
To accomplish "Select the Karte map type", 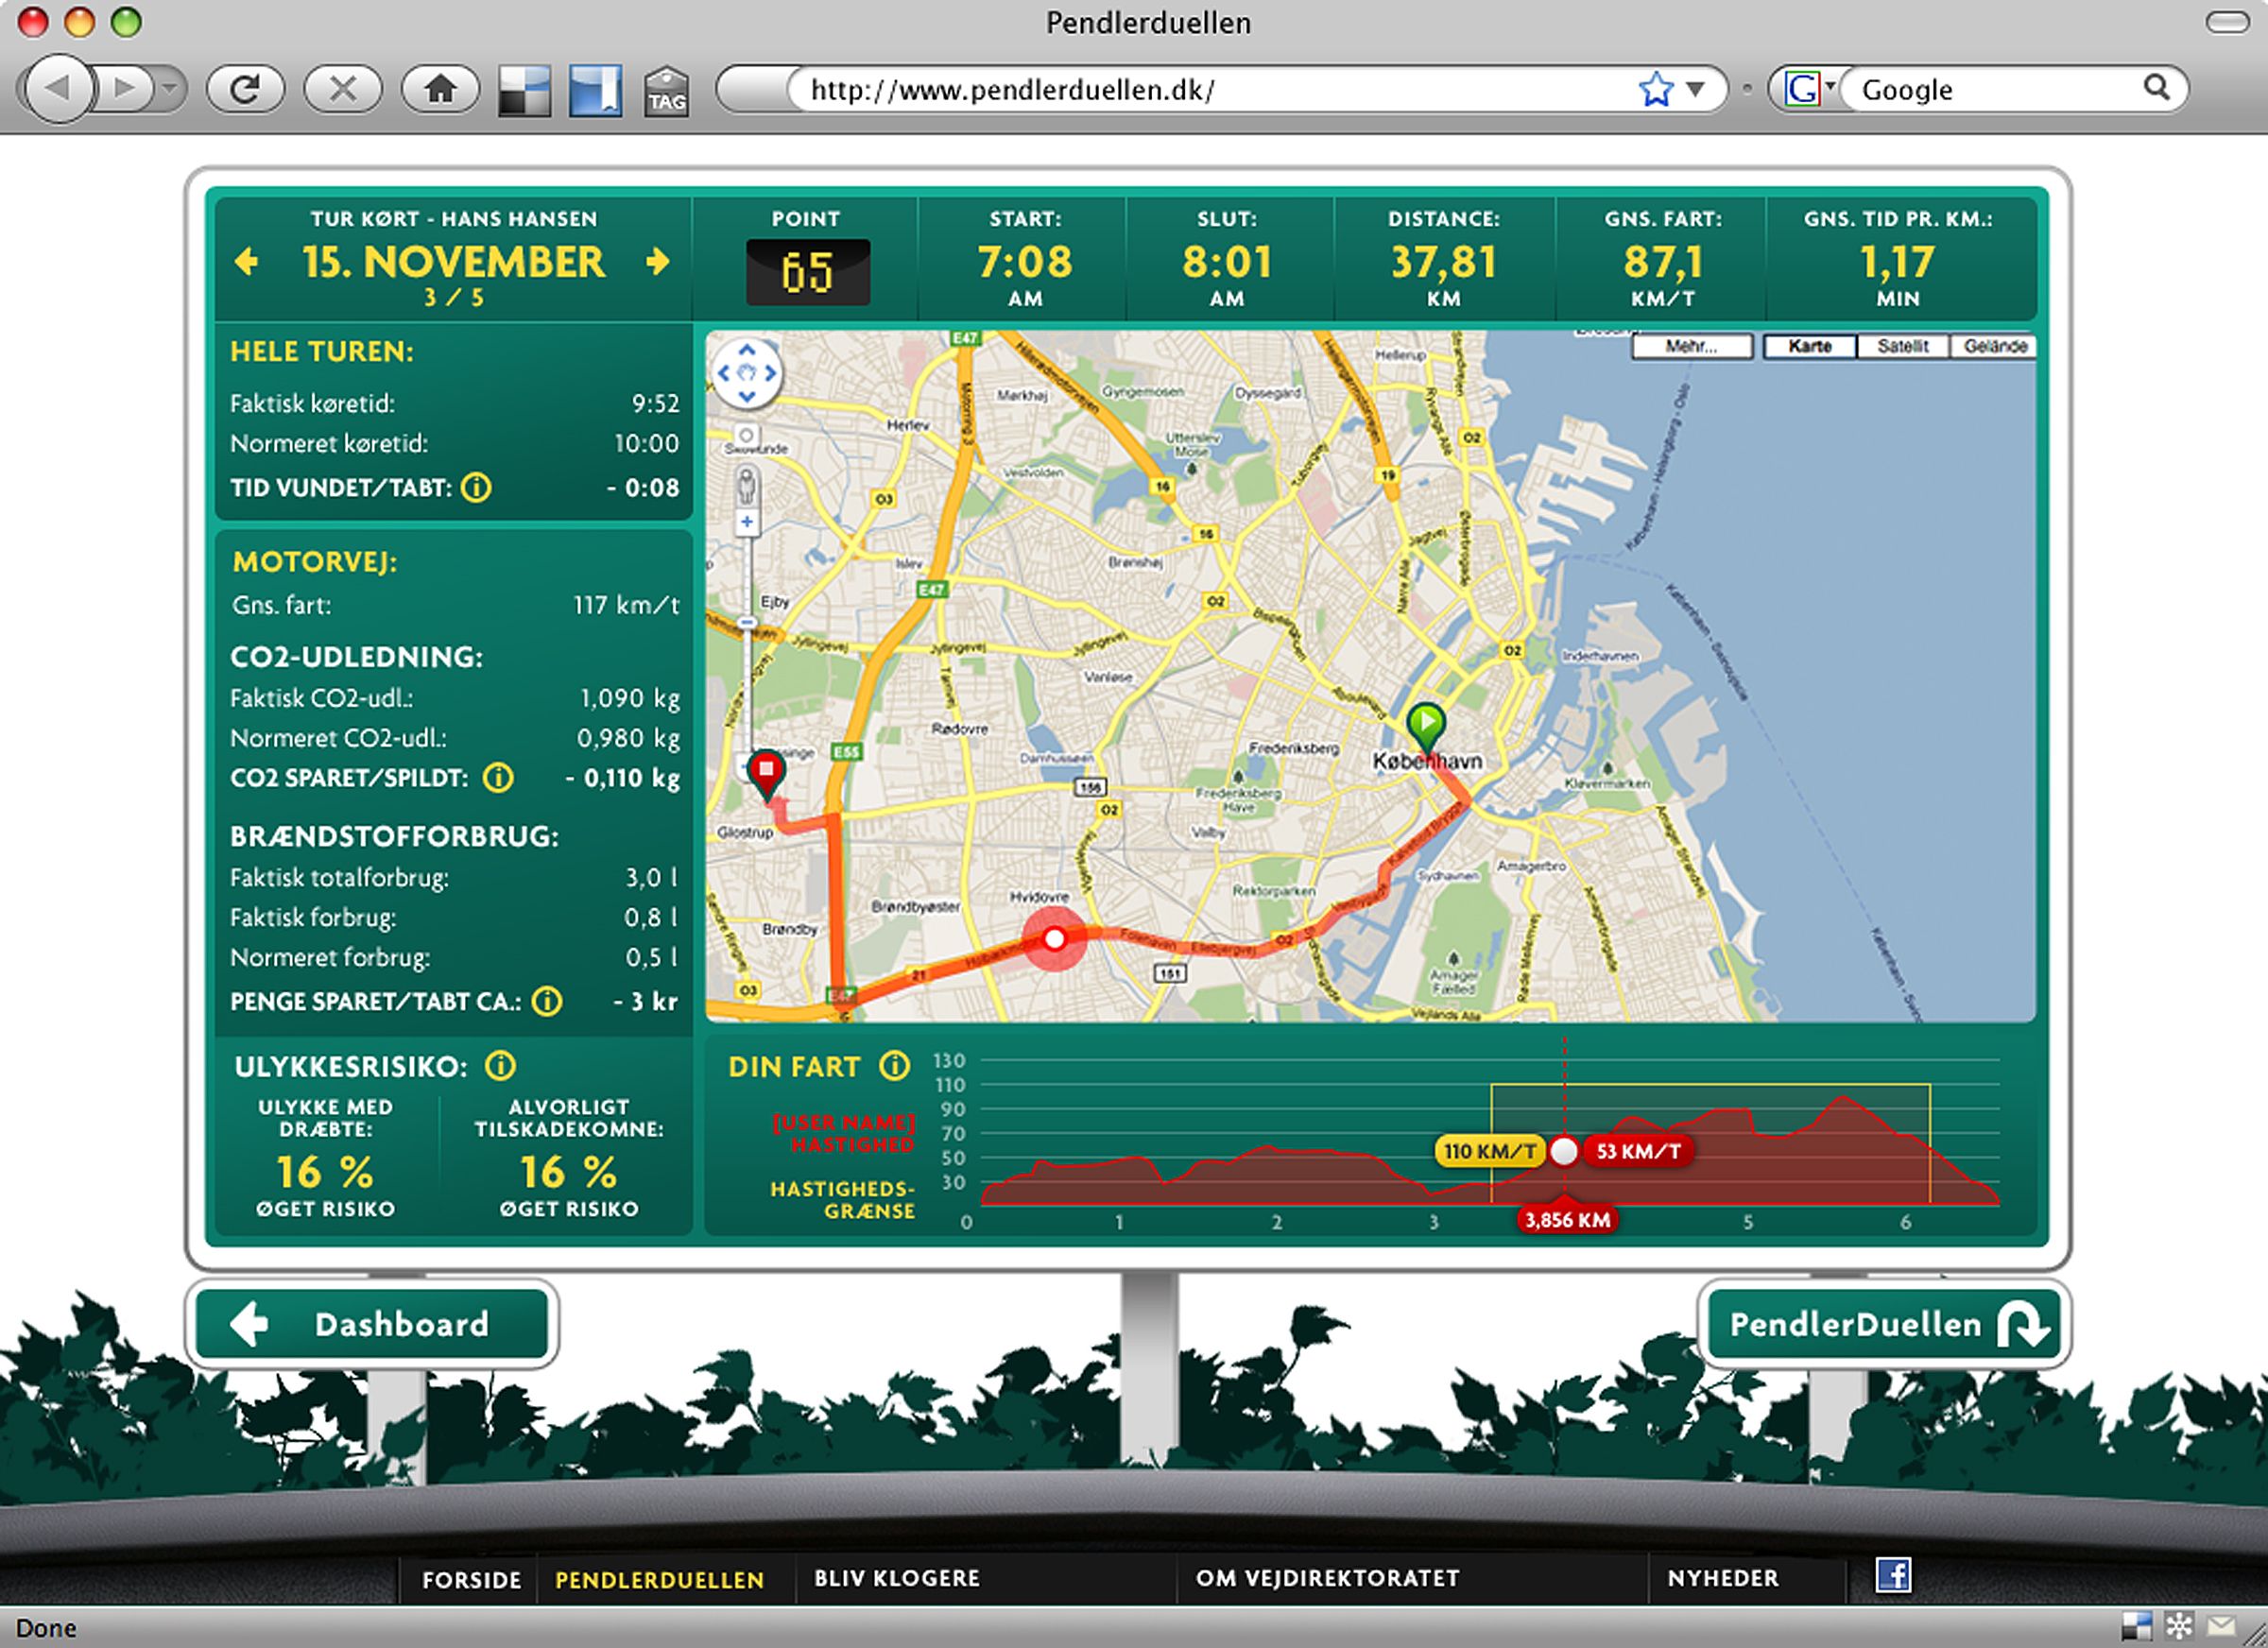I will [1809, 347].
